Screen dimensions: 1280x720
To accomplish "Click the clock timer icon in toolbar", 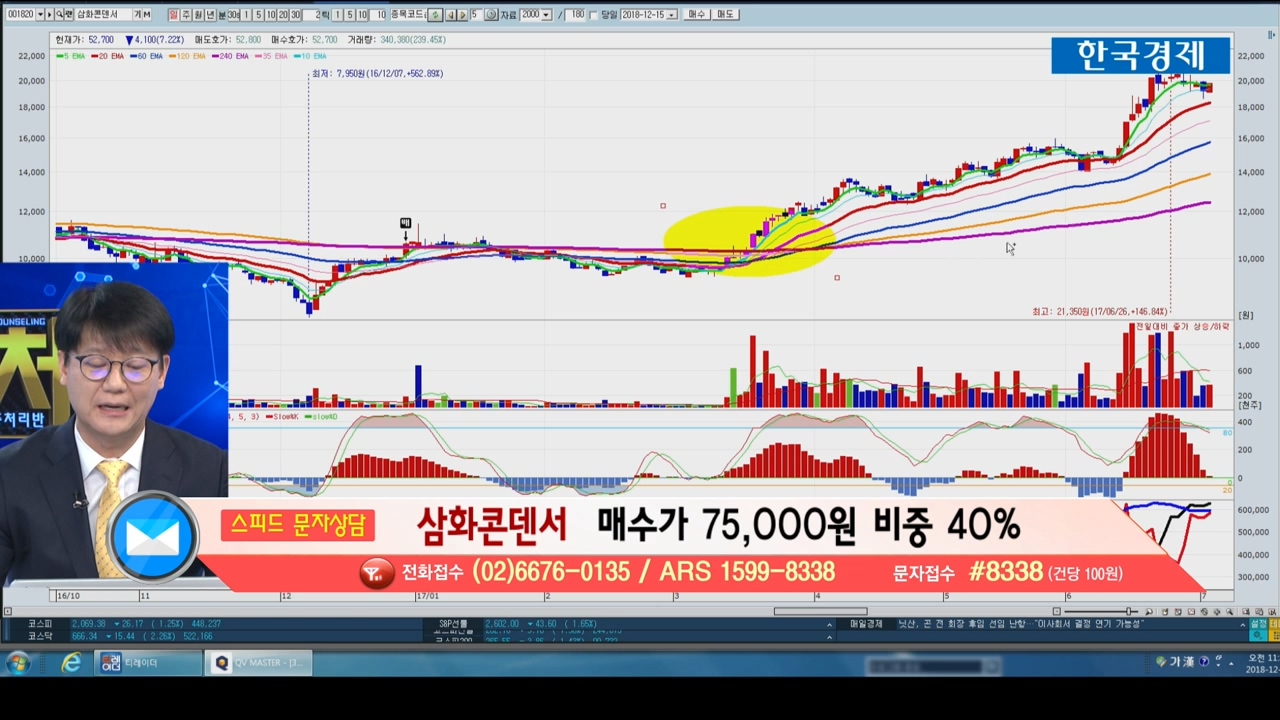I will point(491,15).
